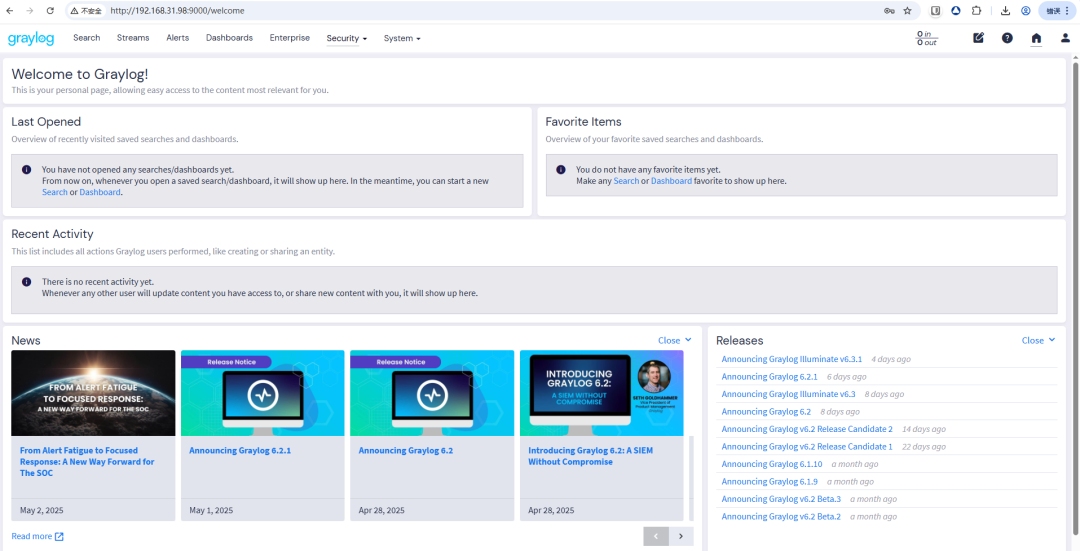The image size is (1080, 551).
Task: Open the scratchpad edit icon
Action: click(x=978, y=38)
